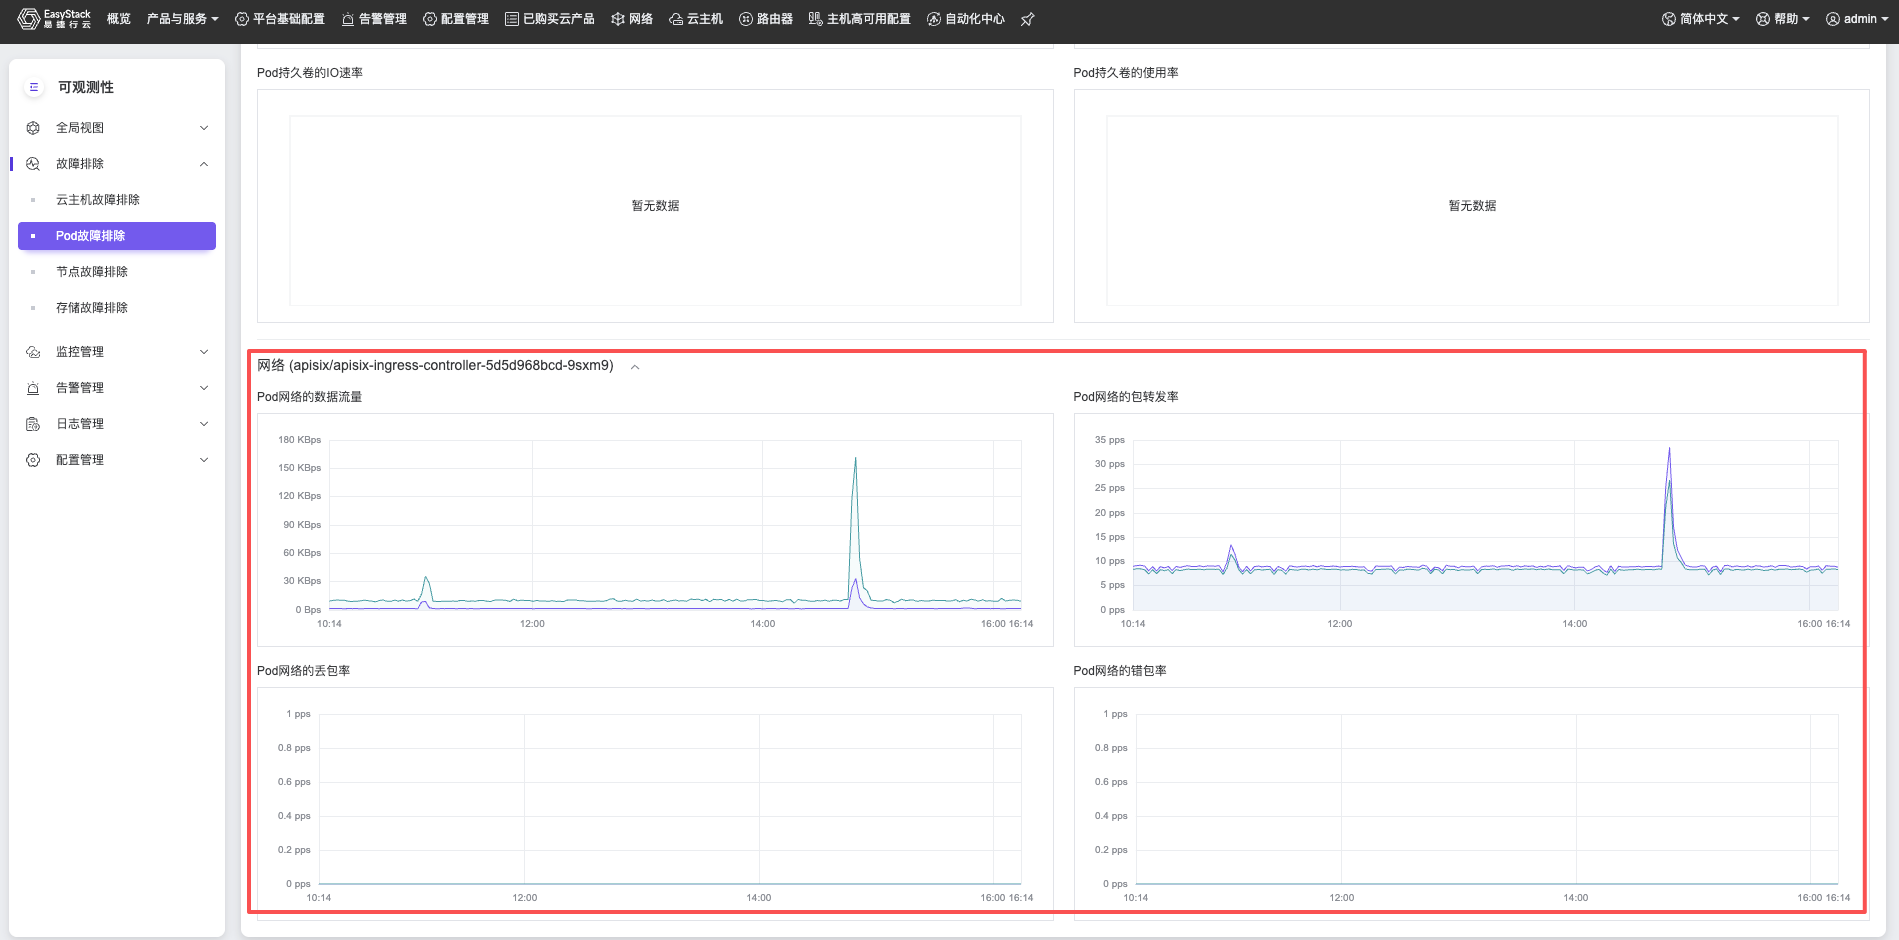Click the network icon before top 网络
Image resolution: width=1899 pixels, height=940 pixels.
[x=618, y=19]
